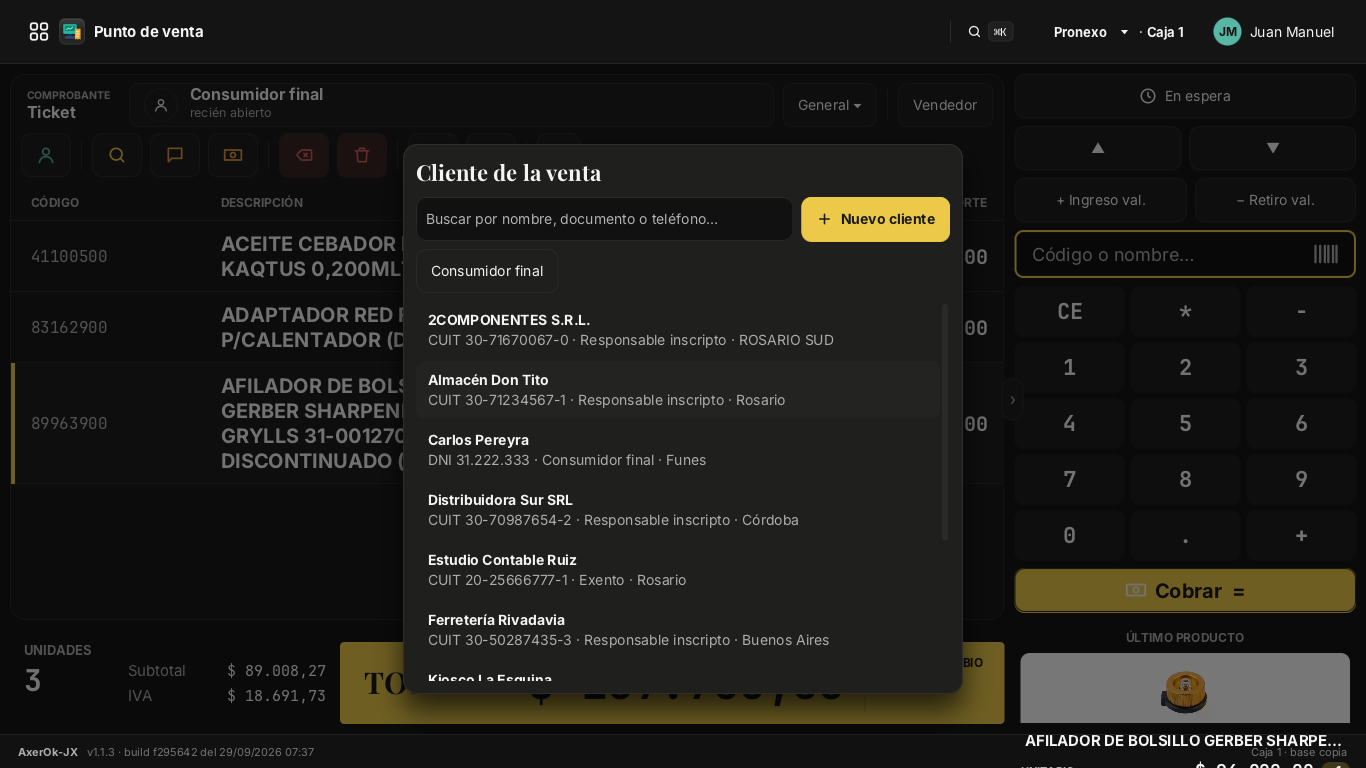1366x768 pixels.
Task: Click the red backspace delete-item icon
Action: click(x=304, y=155)
